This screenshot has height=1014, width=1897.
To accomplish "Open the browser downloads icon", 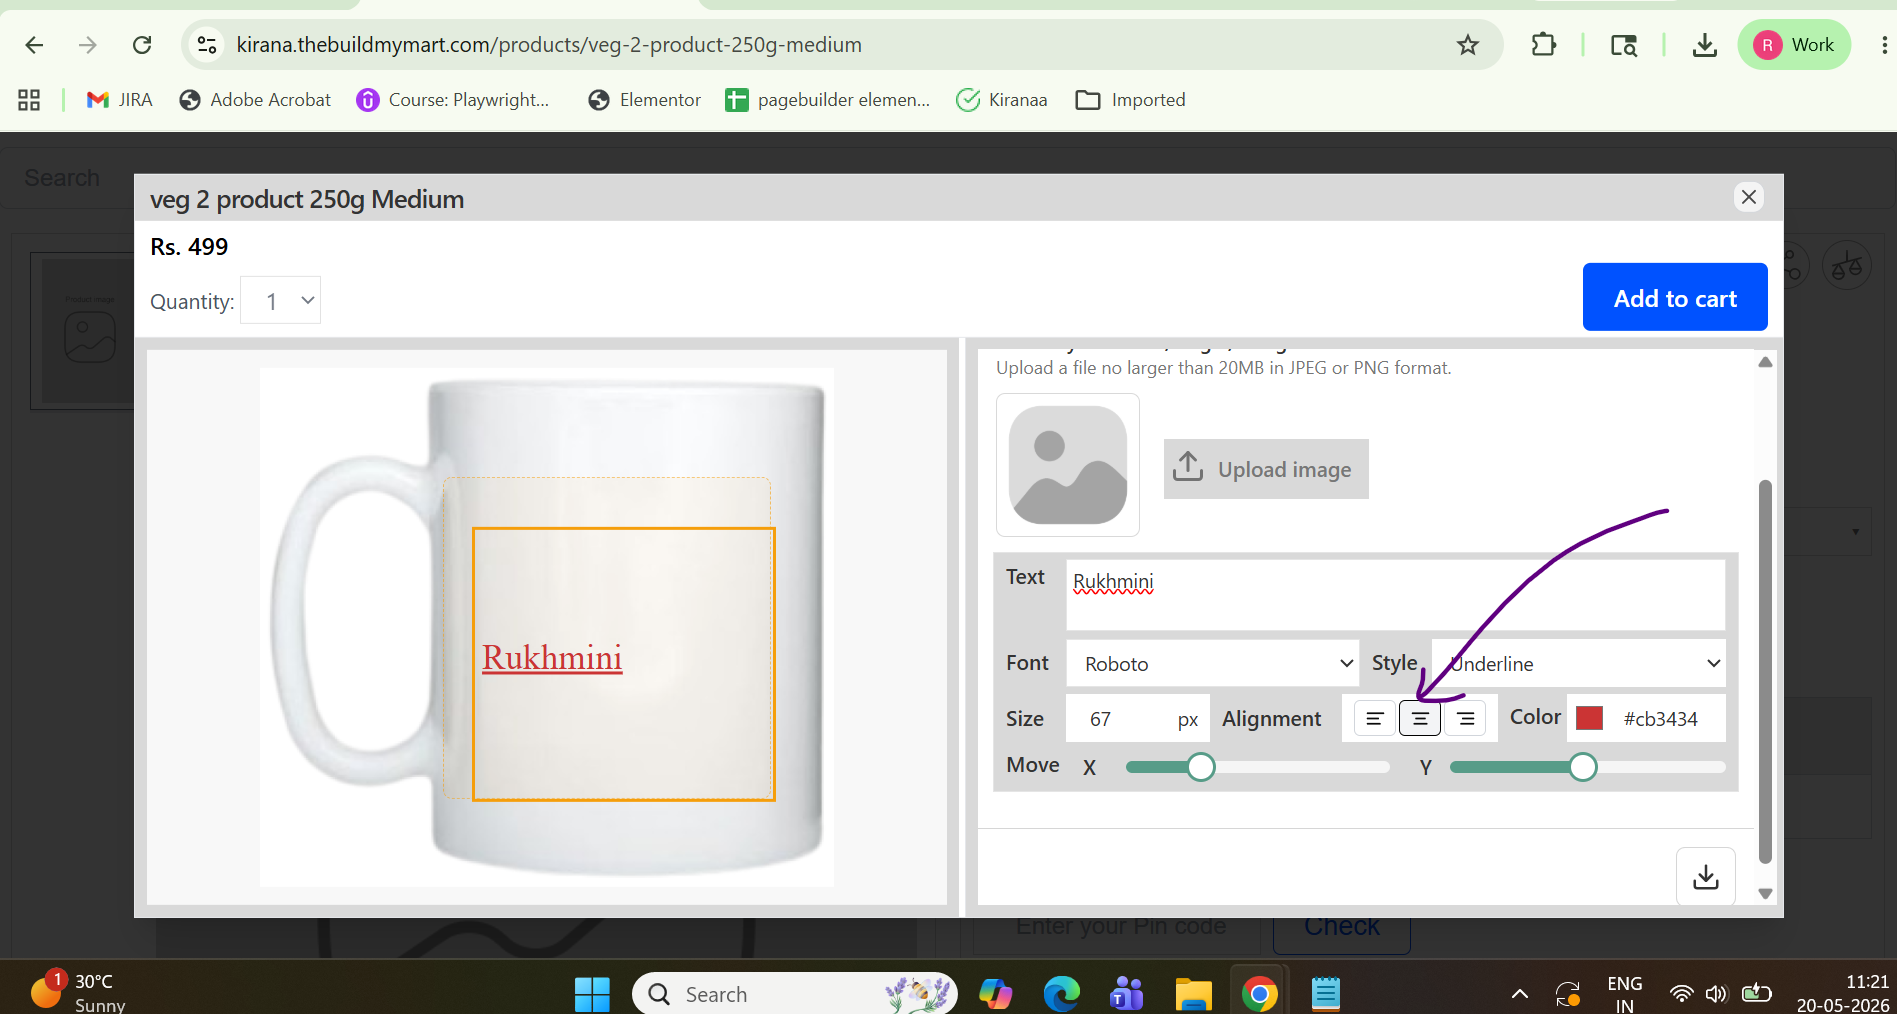I will click(x=1704, y=45).
